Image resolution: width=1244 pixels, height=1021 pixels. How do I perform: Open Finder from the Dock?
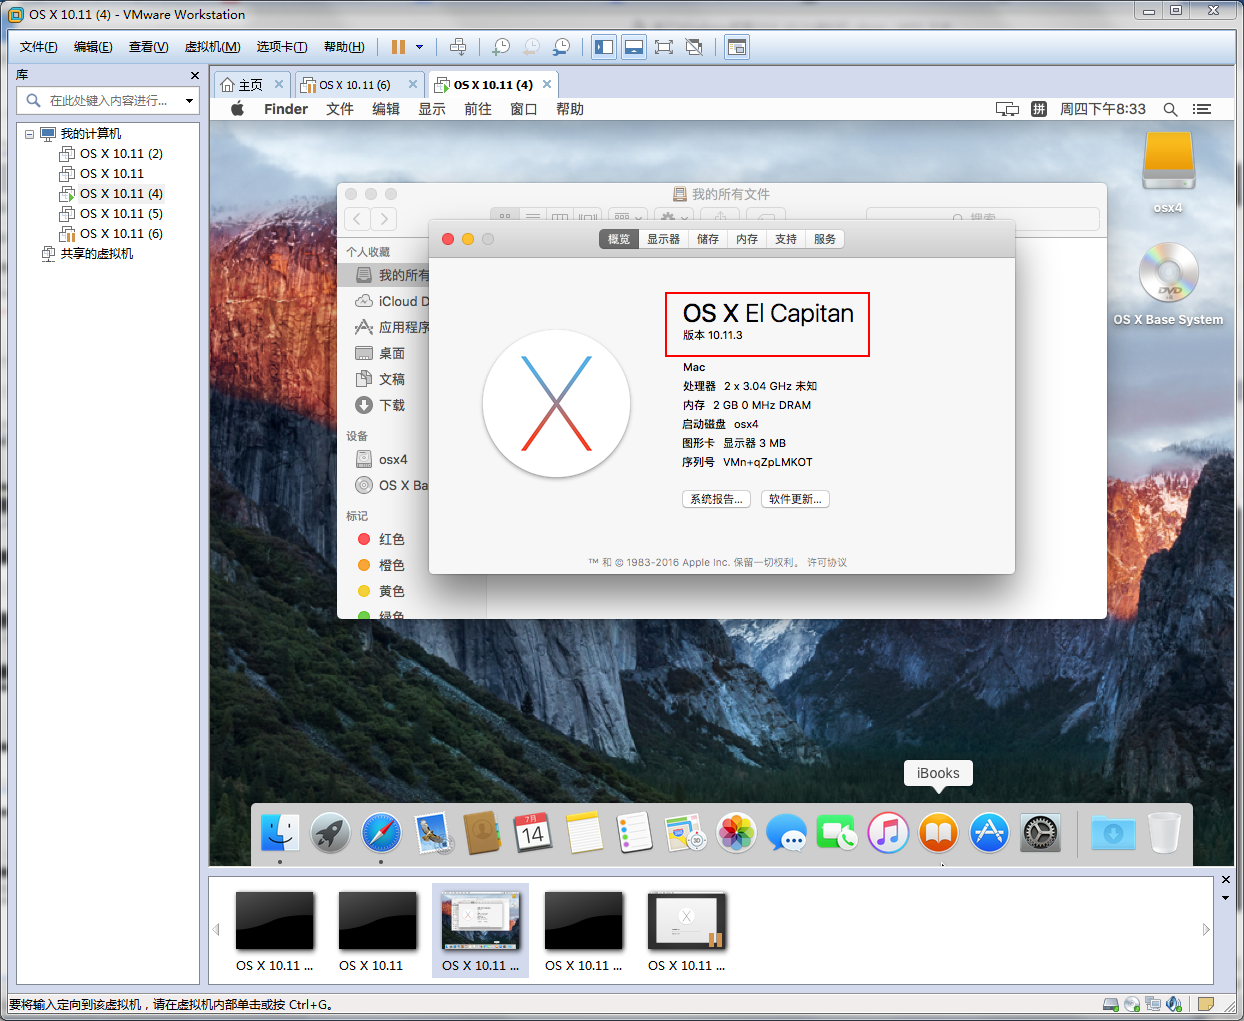[x=280, y=832]
